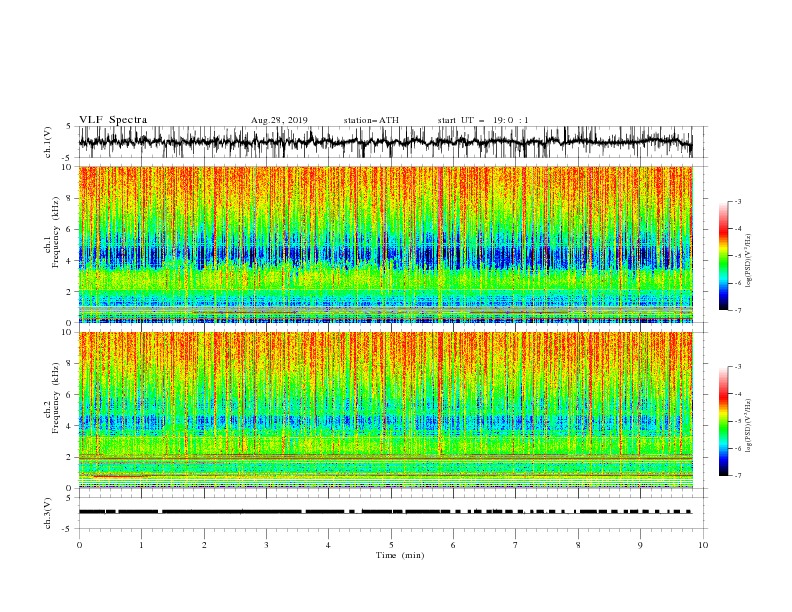
Task: Select the "Time (min)" axis label
Action: (400, 555)
